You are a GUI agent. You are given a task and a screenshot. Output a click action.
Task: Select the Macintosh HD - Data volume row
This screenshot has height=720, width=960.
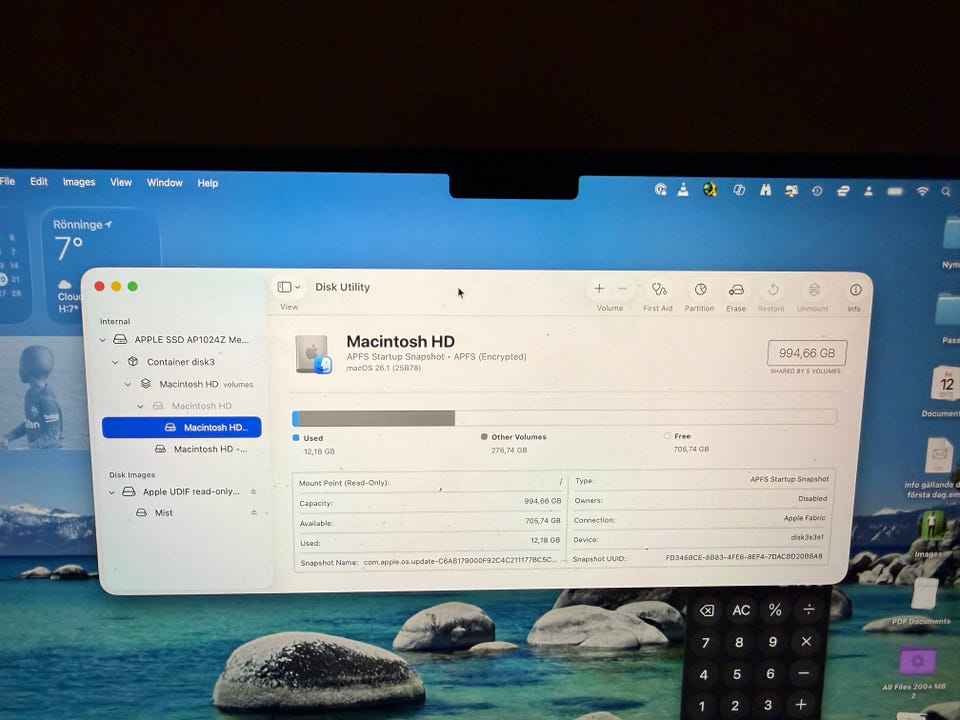click(201, 449)
